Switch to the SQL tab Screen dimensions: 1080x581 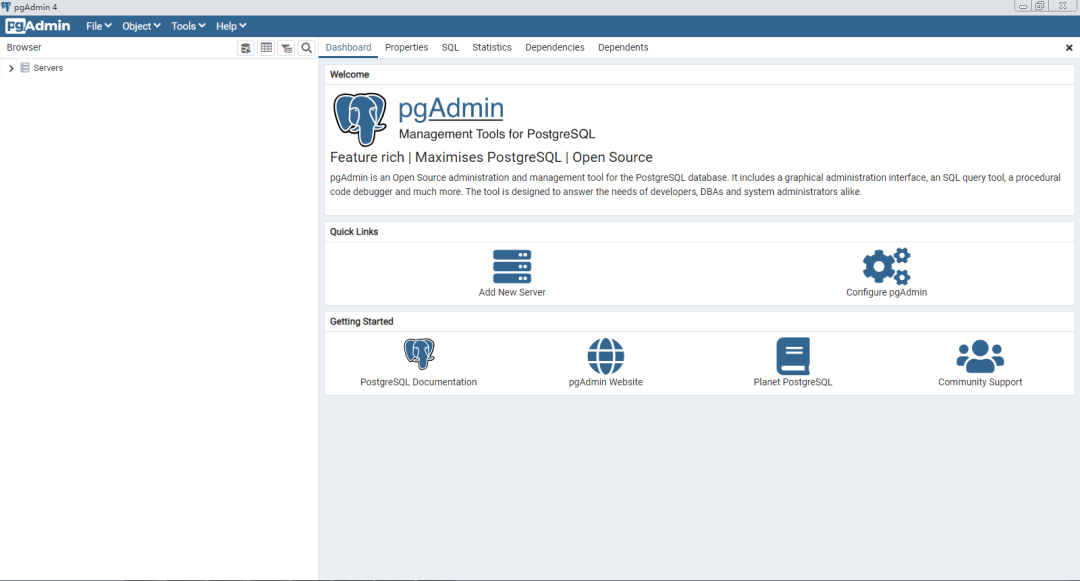(x=450, y=47)
